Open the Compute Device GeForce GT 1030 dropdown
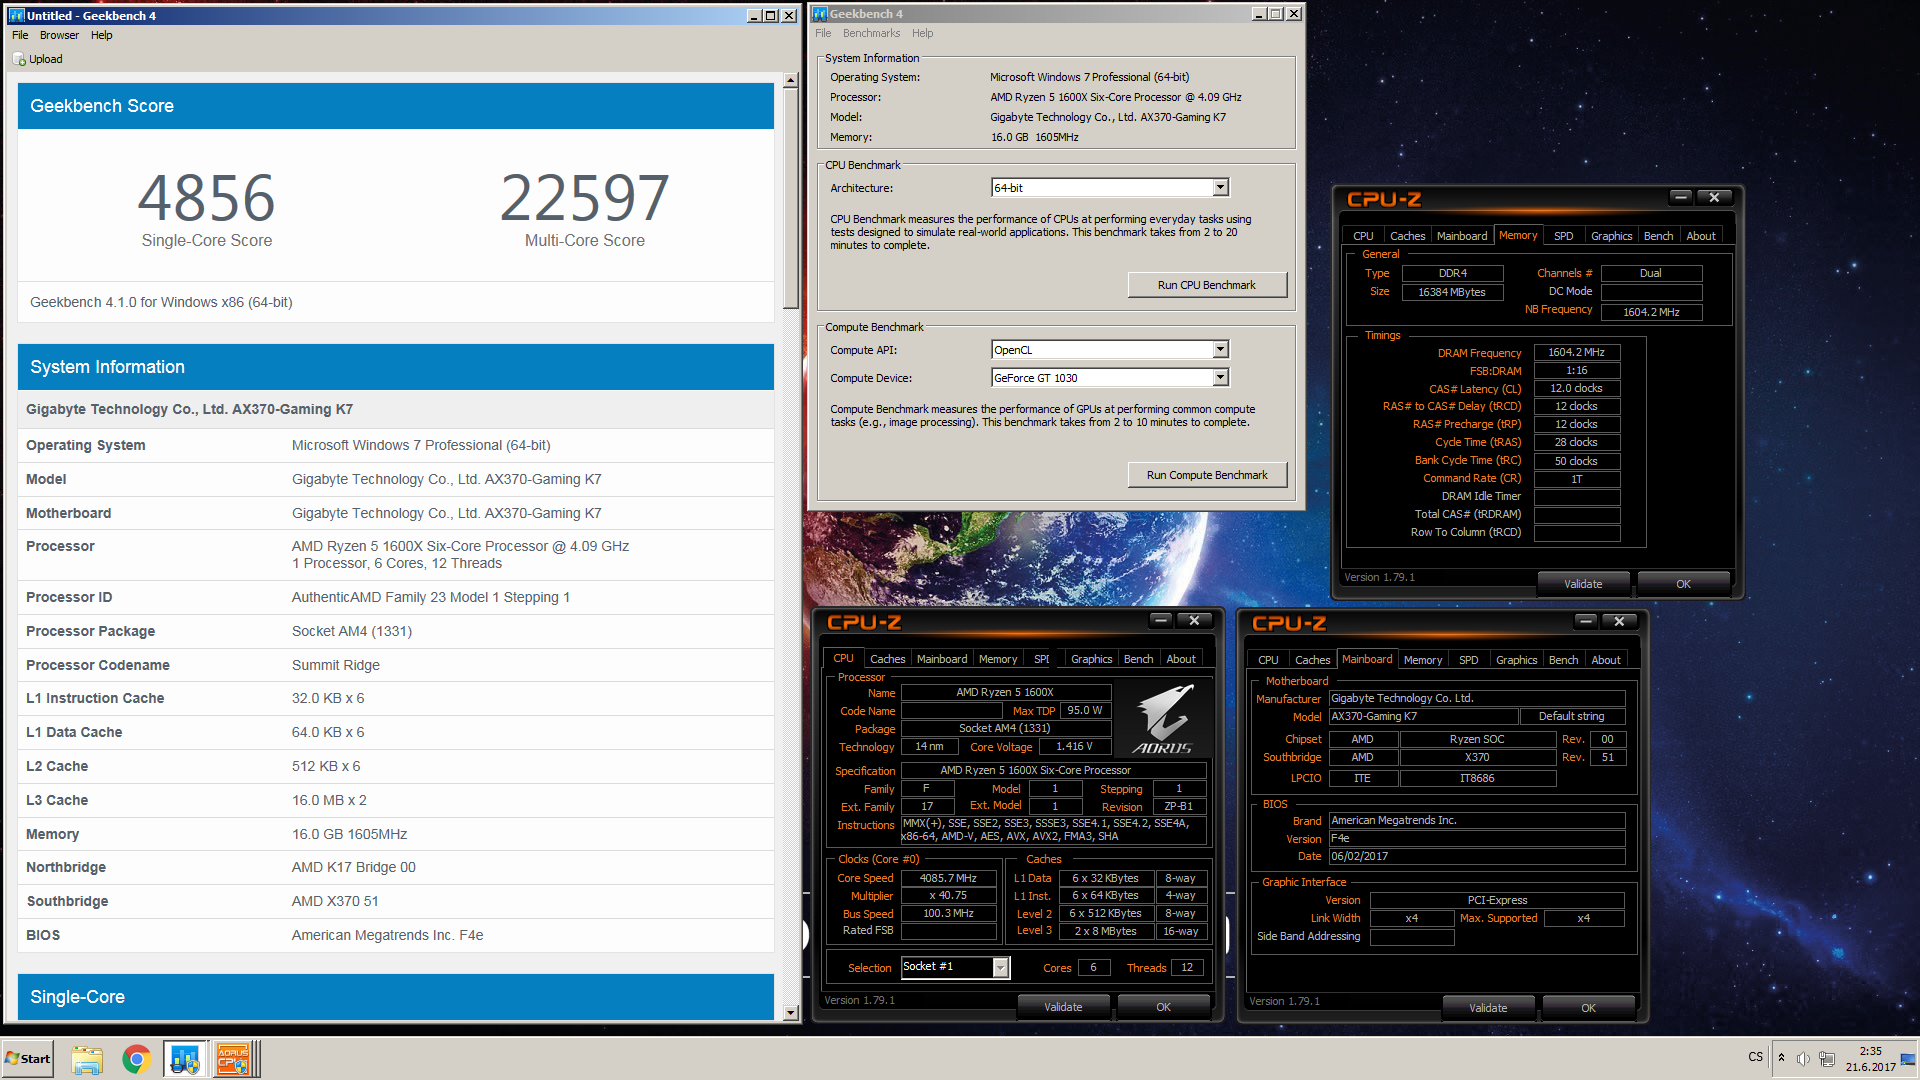This screenshot has width=1920, height=1080. [x=1220, y=377]
